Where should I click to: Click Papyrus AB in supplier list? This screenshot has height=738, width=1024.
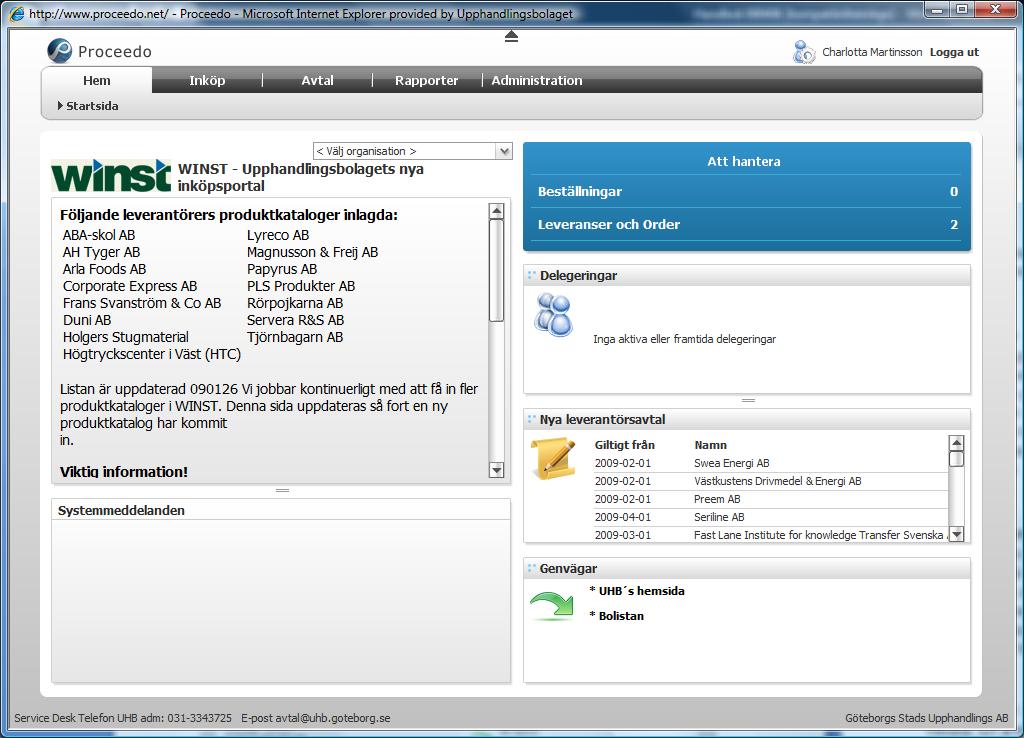click(282, 269)
